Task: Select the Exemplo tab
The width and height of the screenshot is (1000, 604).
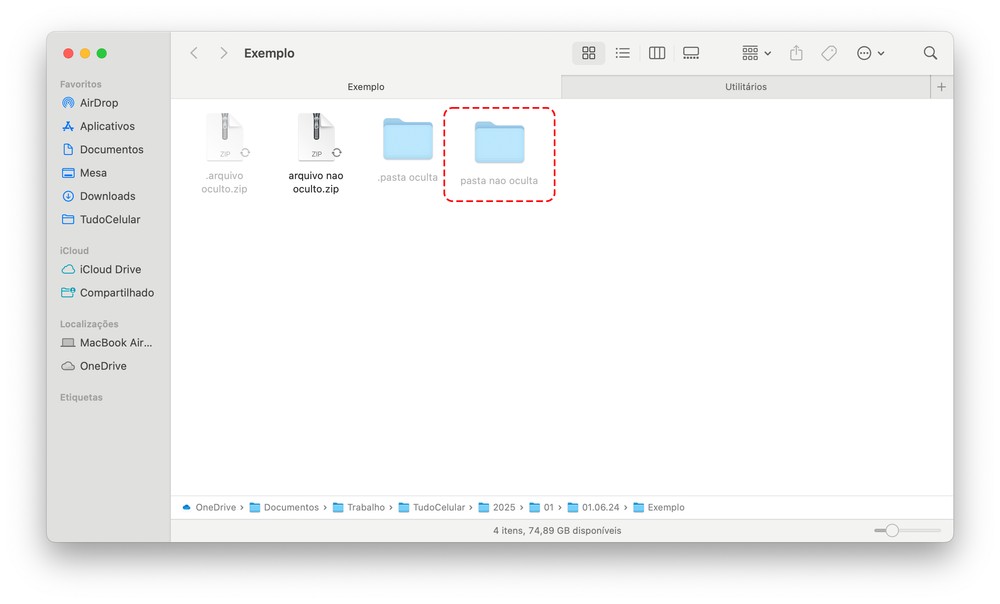Action: point(366,87)
